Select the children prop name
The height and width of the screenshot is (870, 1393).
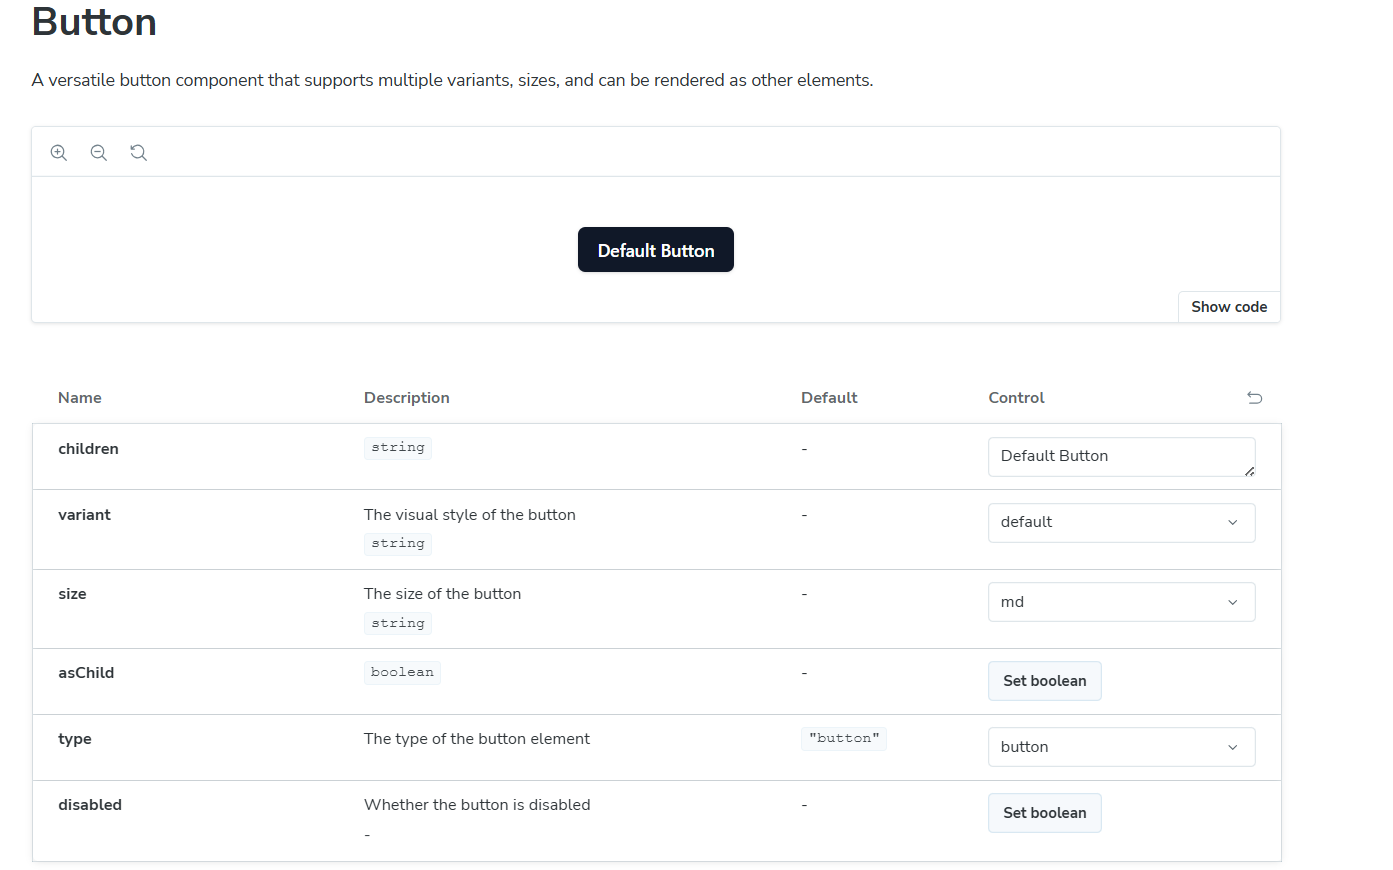(x=88, y=449)
